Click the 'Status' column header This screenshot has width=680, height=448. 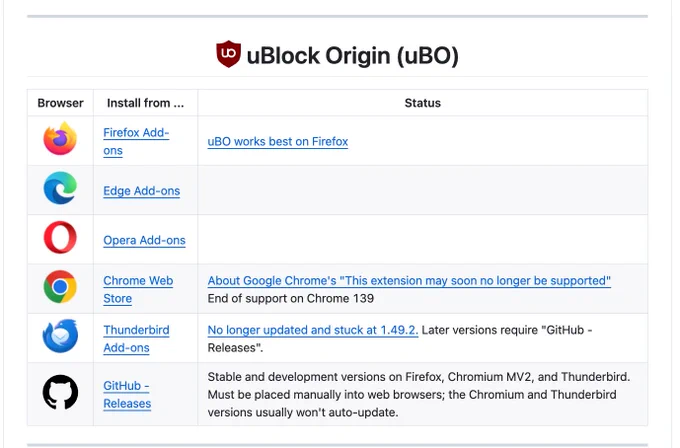(422, 103)
